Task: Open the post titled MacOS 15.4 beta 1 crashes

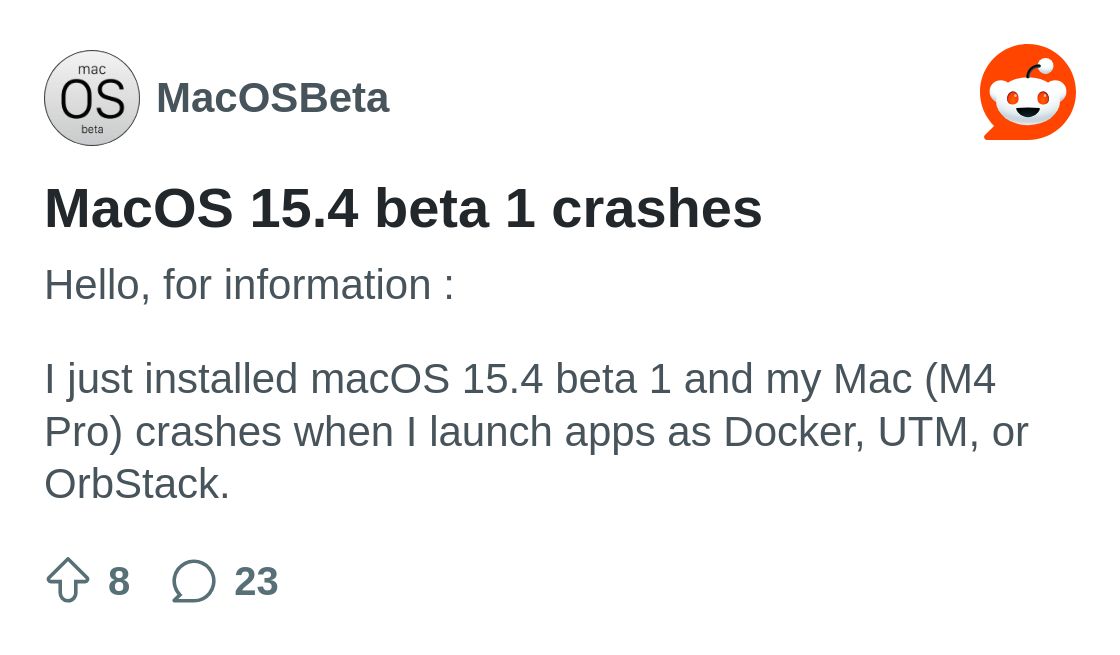Action: click(x=403, y=209)
